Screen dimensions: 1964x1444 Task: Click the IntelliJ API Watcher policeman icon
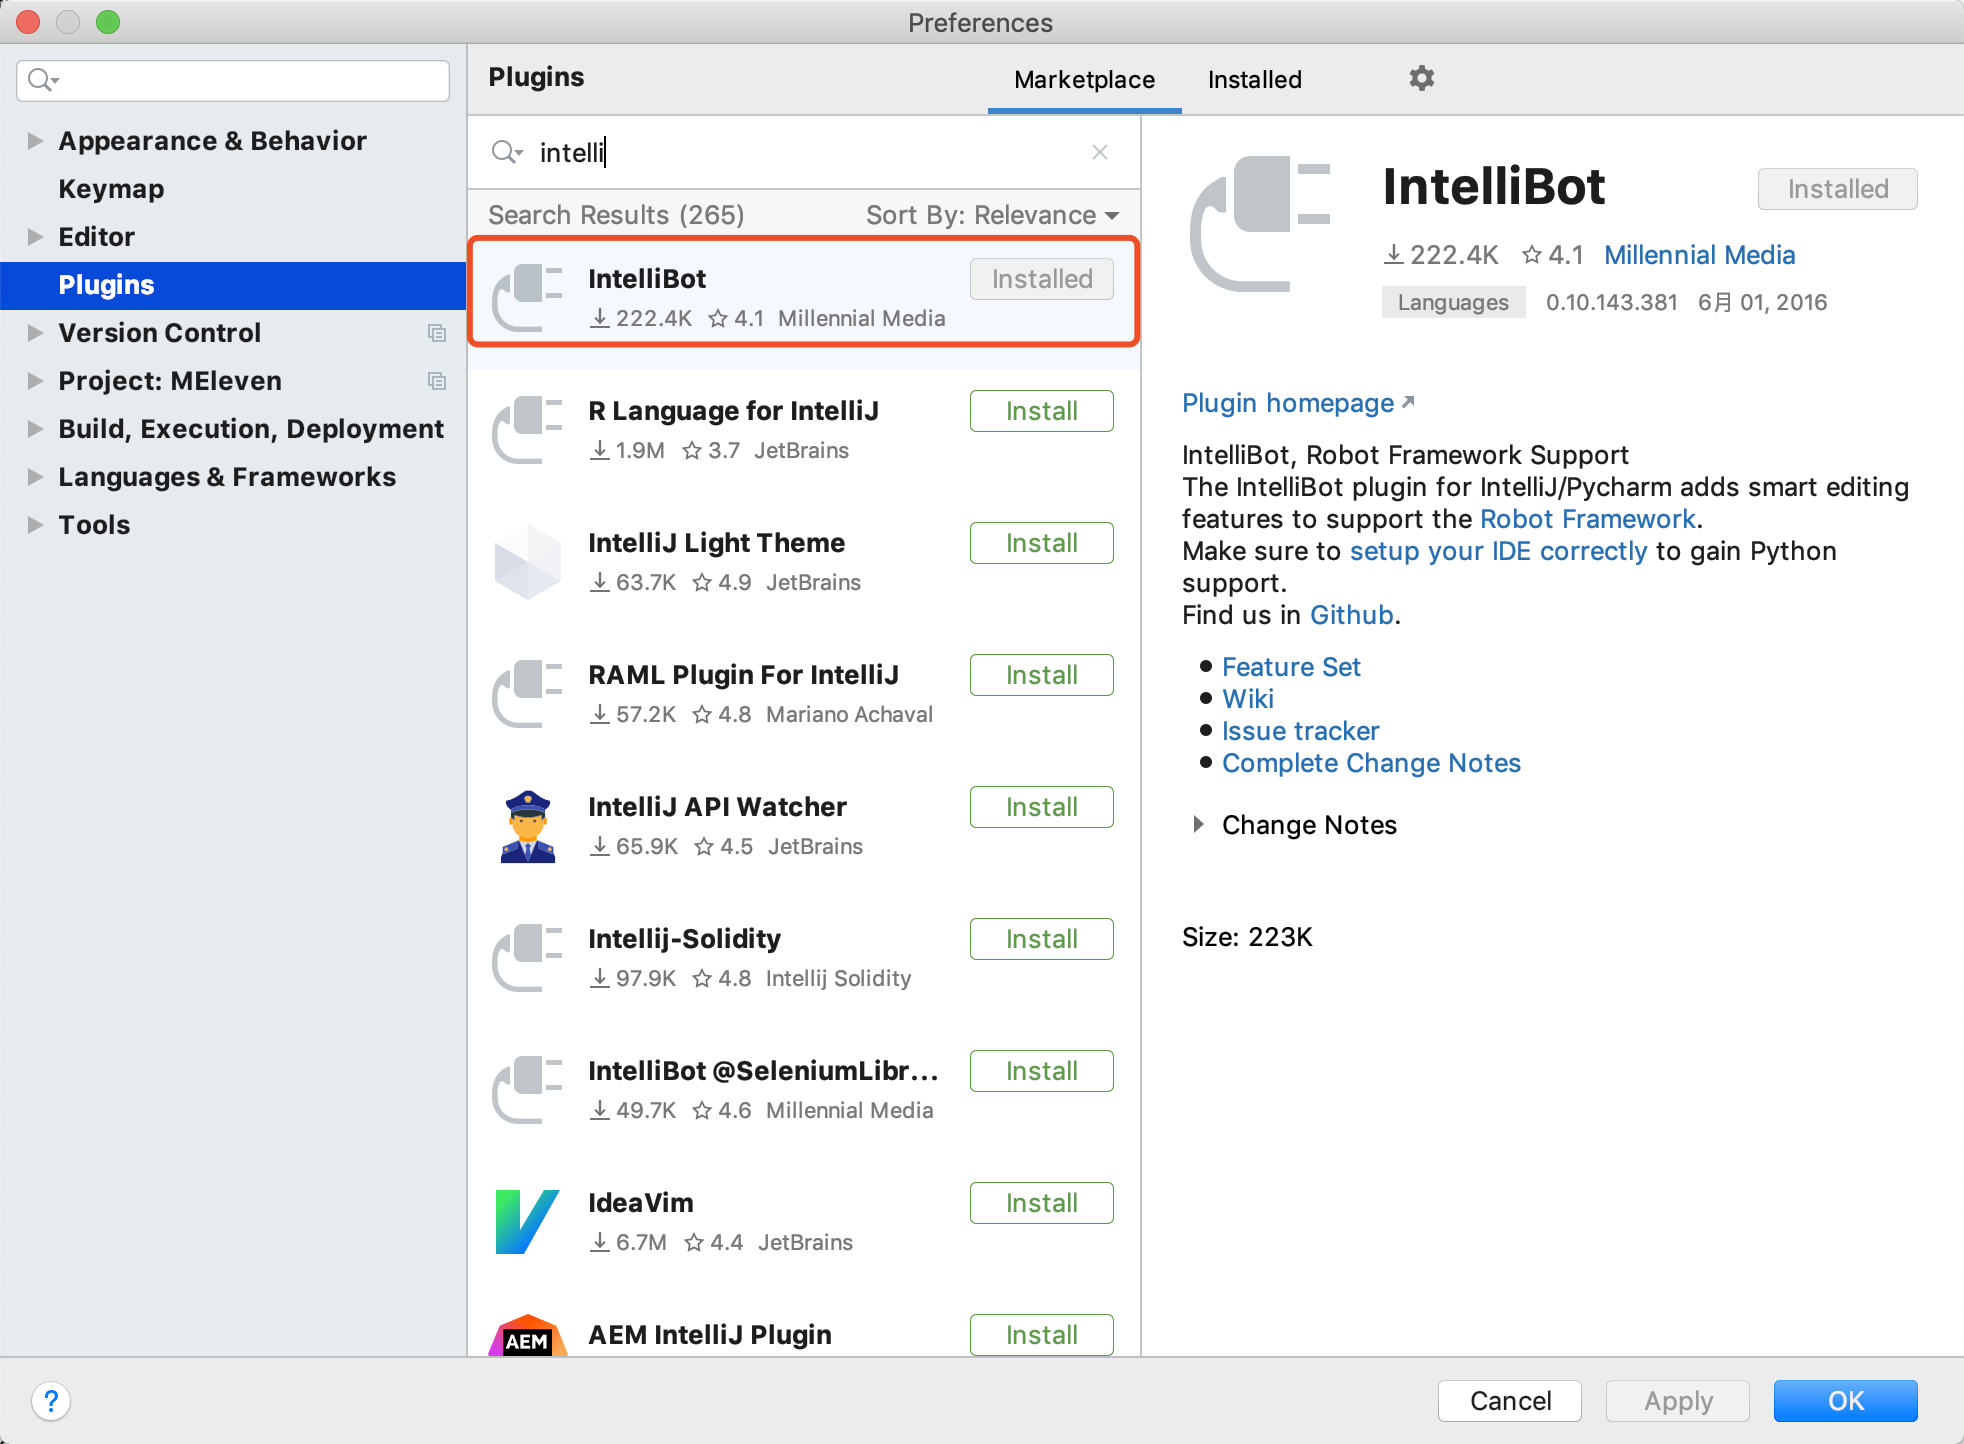(527, 826)
